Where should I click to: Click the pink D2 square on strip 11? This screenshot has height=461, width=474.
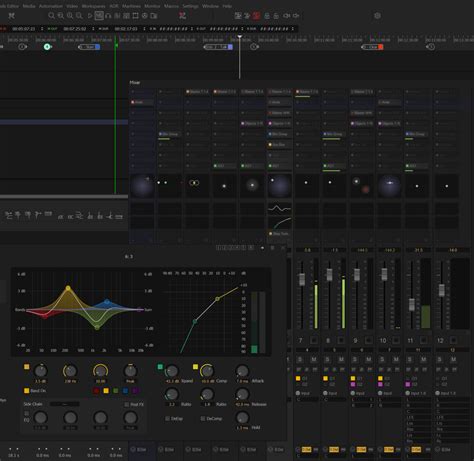click(x=408, y=384)
